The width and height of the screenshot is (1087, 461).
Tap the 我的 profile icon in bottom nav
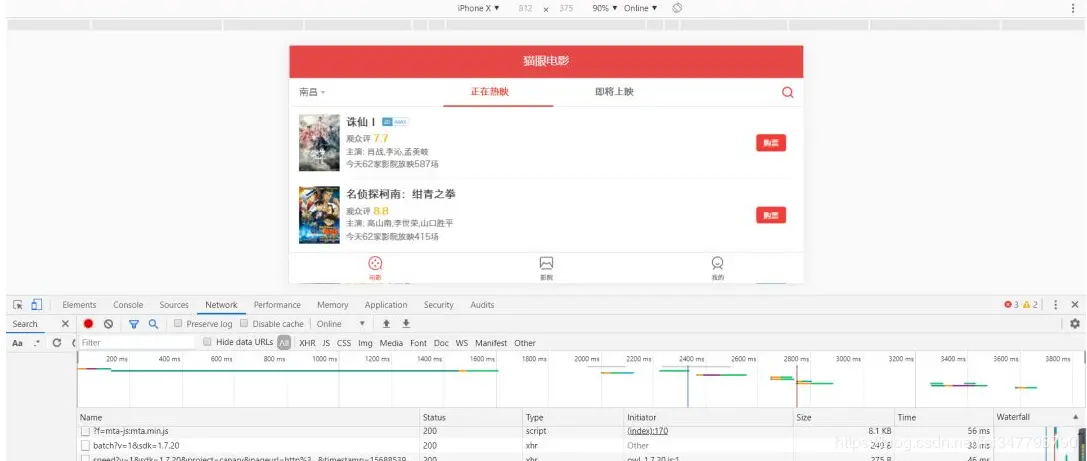718,263
